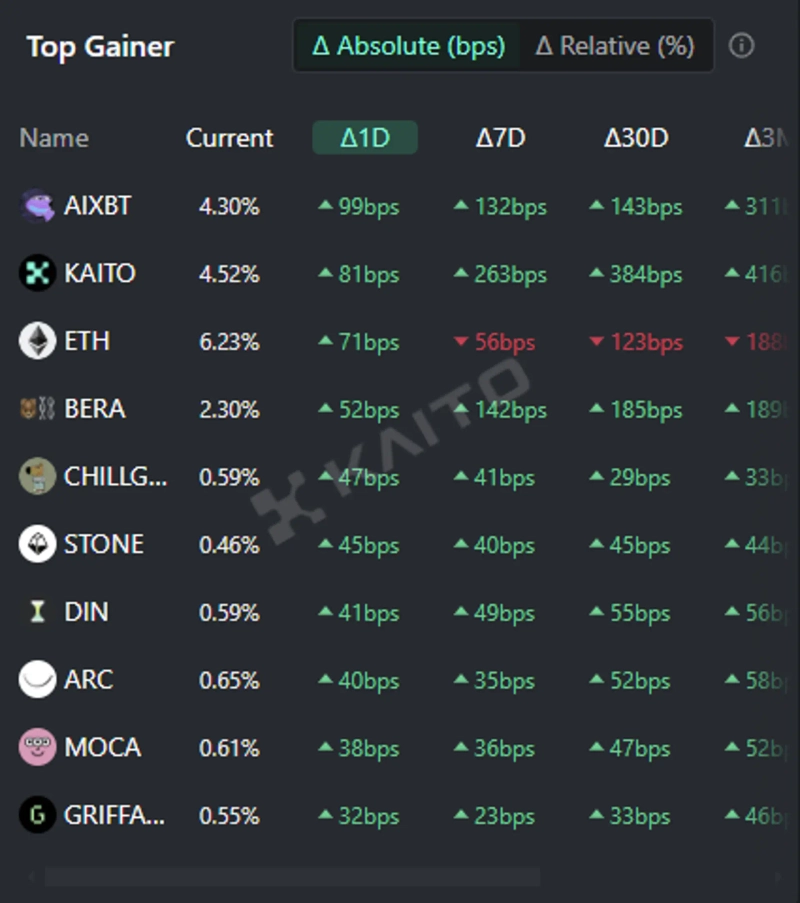Click the ETH diamond icon
This screenshot has width=800, height=903.
click(x=37, y=341)
